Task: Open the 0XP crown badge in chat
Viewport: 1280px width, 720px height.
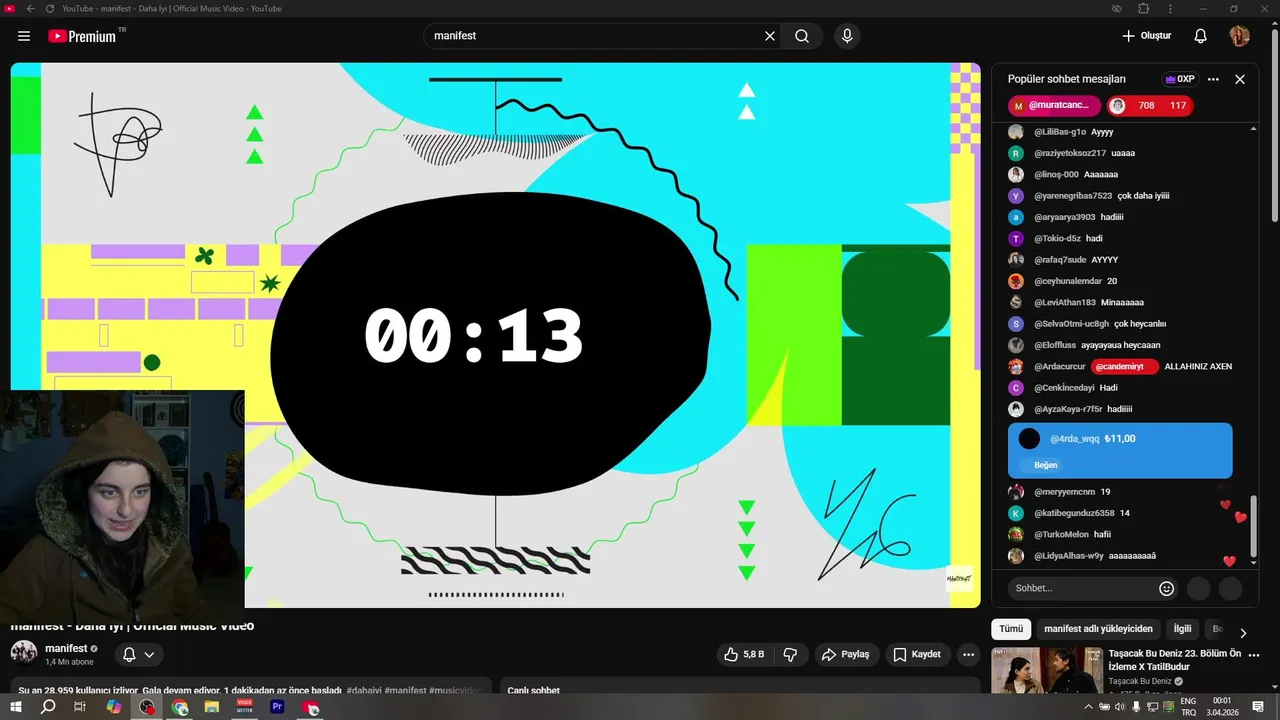Action: coord(1180,79)
